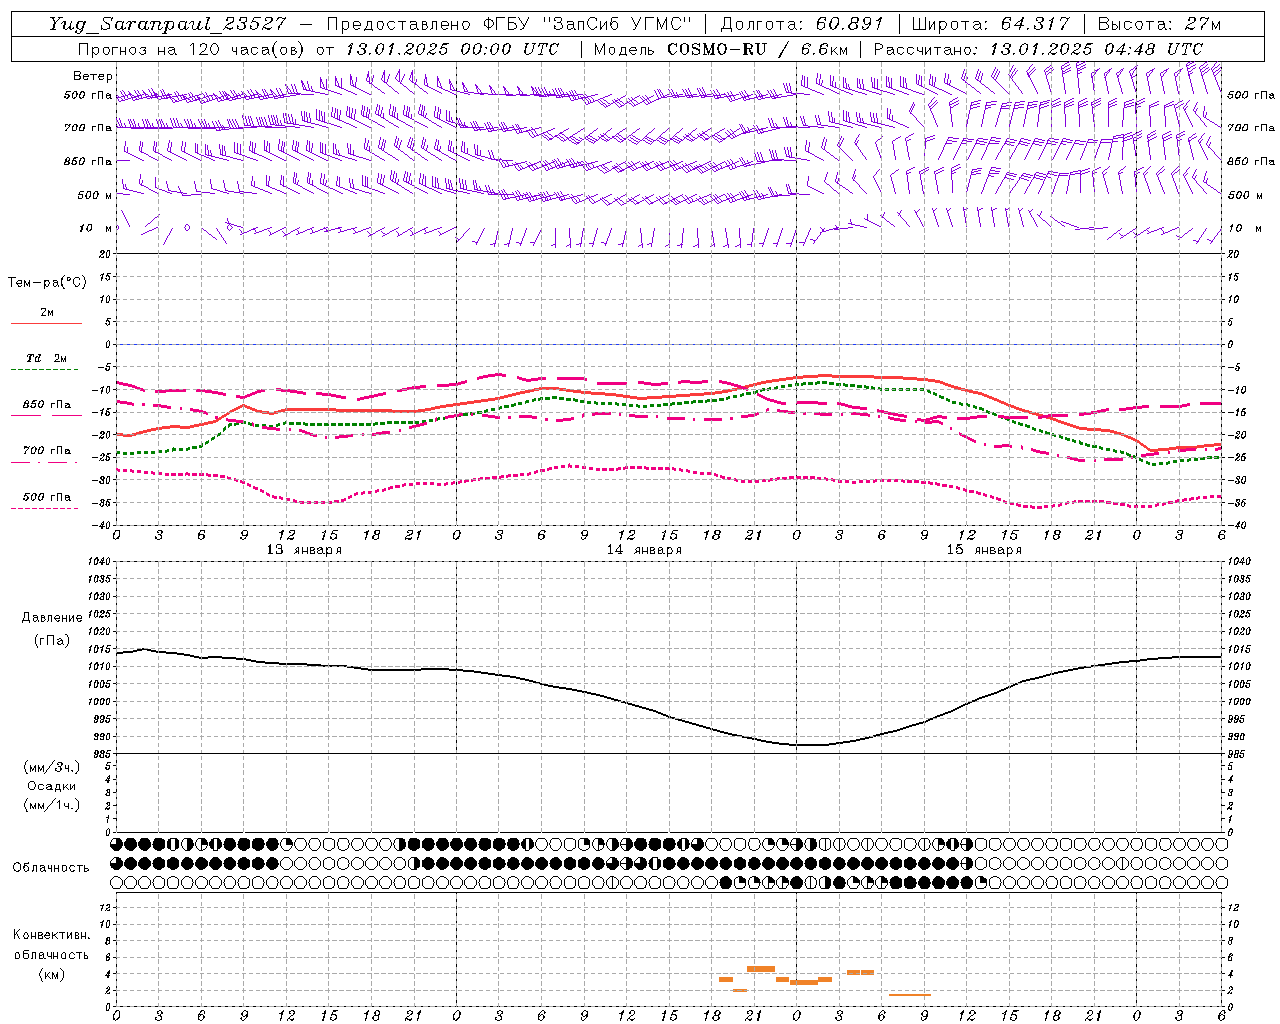Select forecast start 13.01.2025 00:00 UTC

[x=452, y=49]
